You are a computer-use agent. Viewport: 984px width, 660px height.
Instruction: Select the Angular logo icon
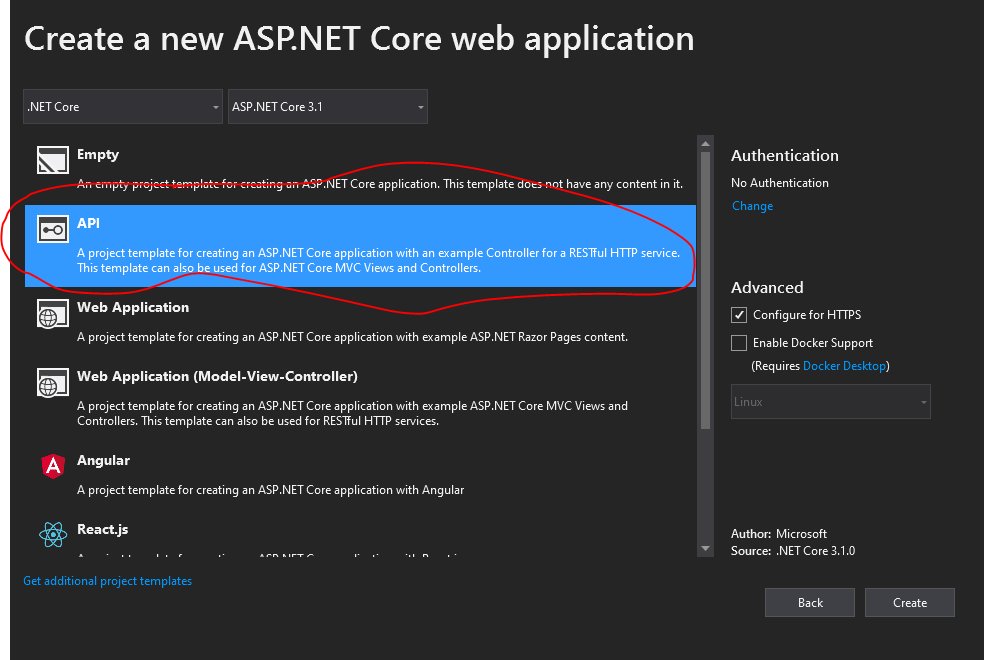pos(53,466)
